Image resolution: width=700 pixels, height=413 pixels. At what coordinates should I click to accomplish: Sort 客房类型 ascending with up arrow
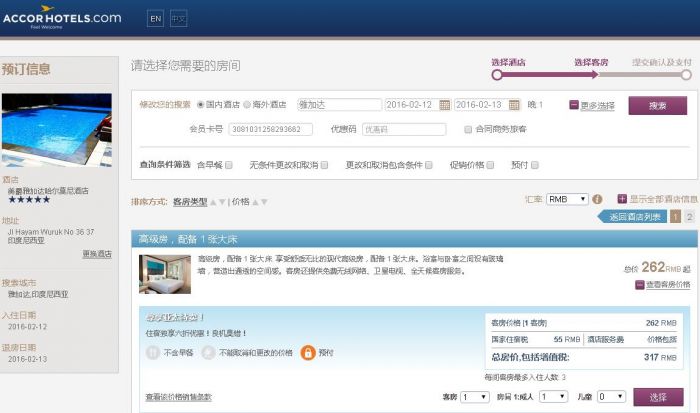point(213,202)
